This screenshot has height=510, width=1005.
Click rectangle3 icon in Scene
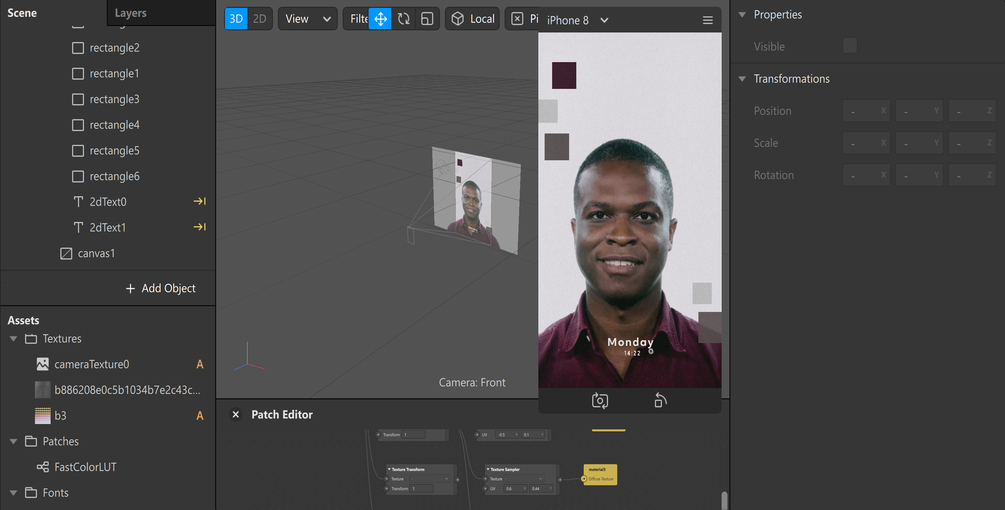tap(78, 99)
